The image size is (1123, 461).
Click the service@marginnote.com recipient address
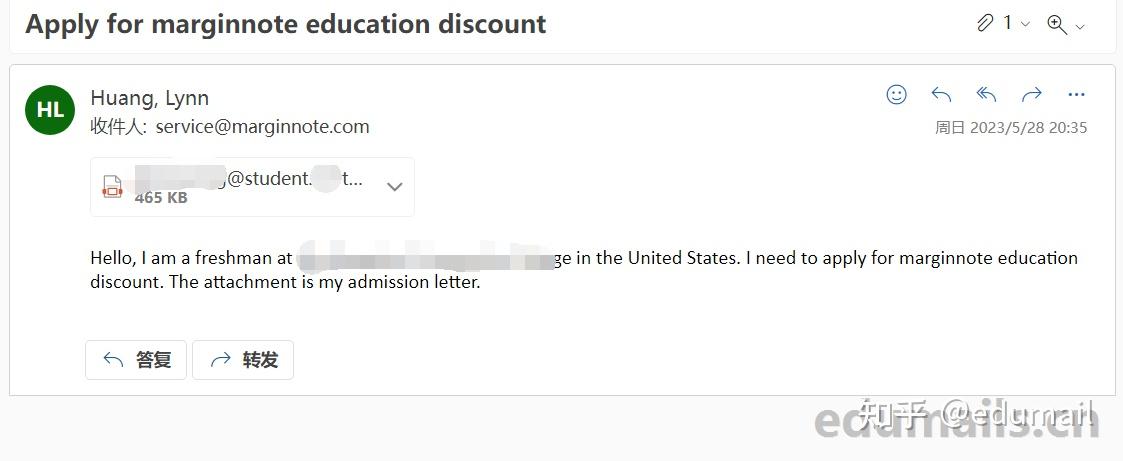coord(262,127)
